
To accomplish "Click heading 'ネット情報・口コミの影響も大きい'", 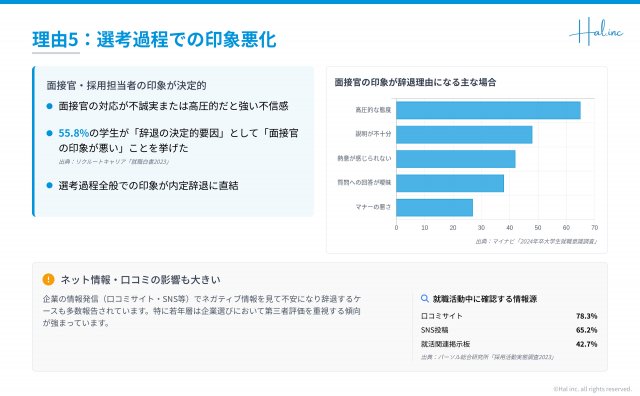I will pos(140,280).
